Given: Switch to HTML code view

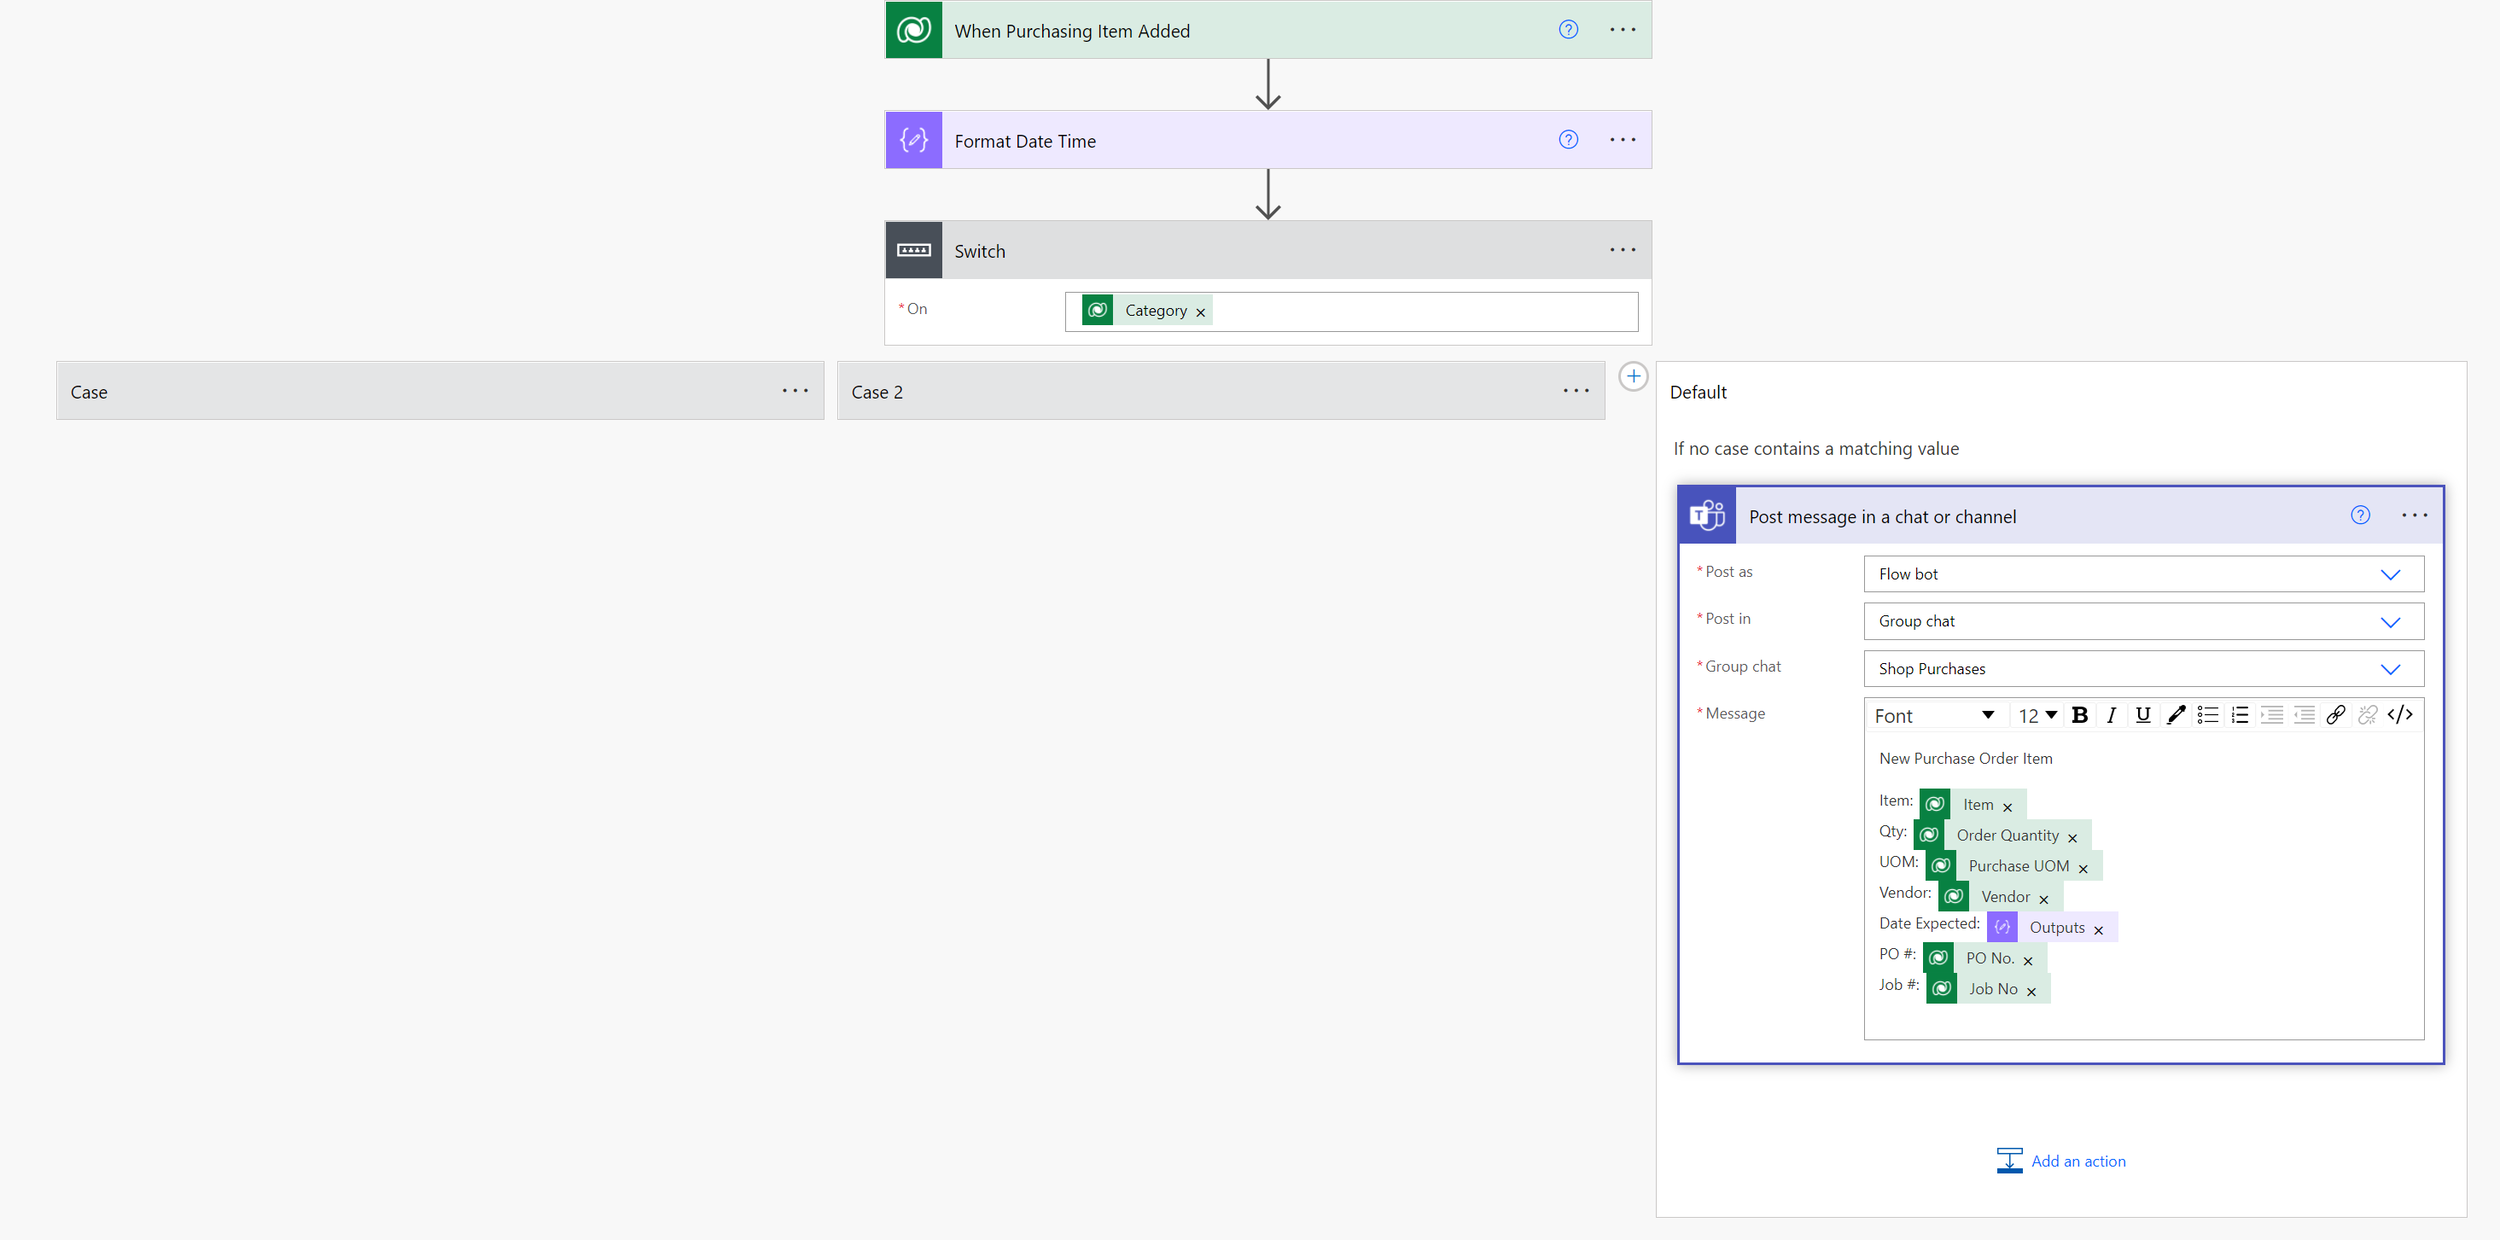Looking at the screenshot, I should point(2400,715).
